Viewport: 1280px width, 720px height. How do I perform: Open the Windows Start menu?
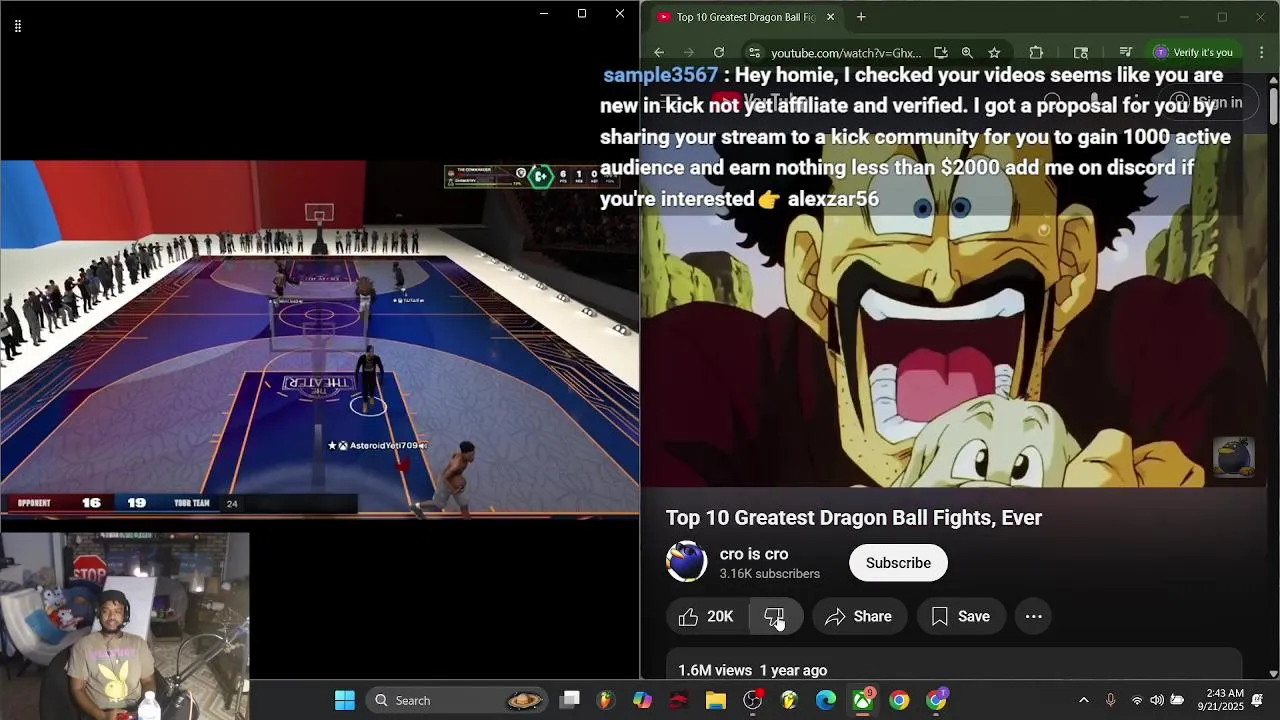[345, 701]
